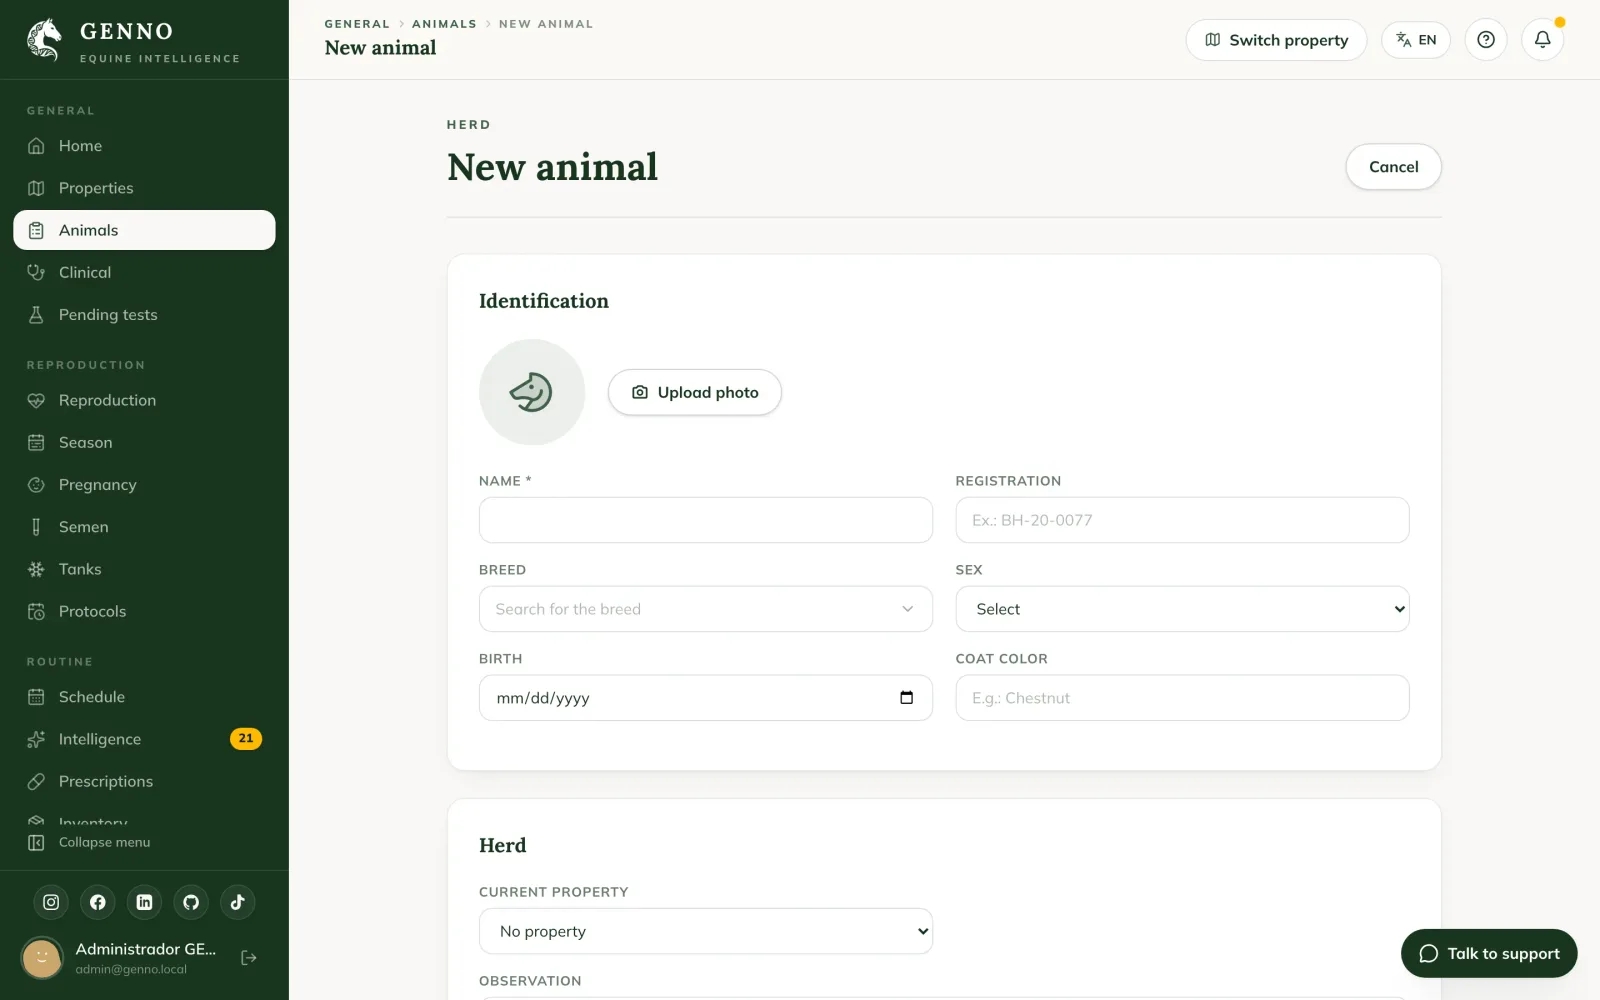
Task: Open Semen page
Action: [x=144, y=527]
